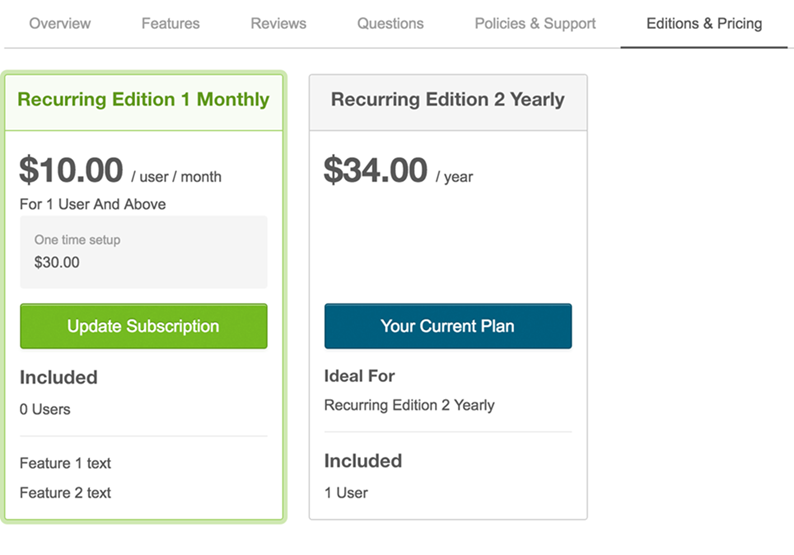Image resolution: width=794 pixels, height=555 pixels.
Task: Click the 1 User included text
Action: [x=346, y=492]
